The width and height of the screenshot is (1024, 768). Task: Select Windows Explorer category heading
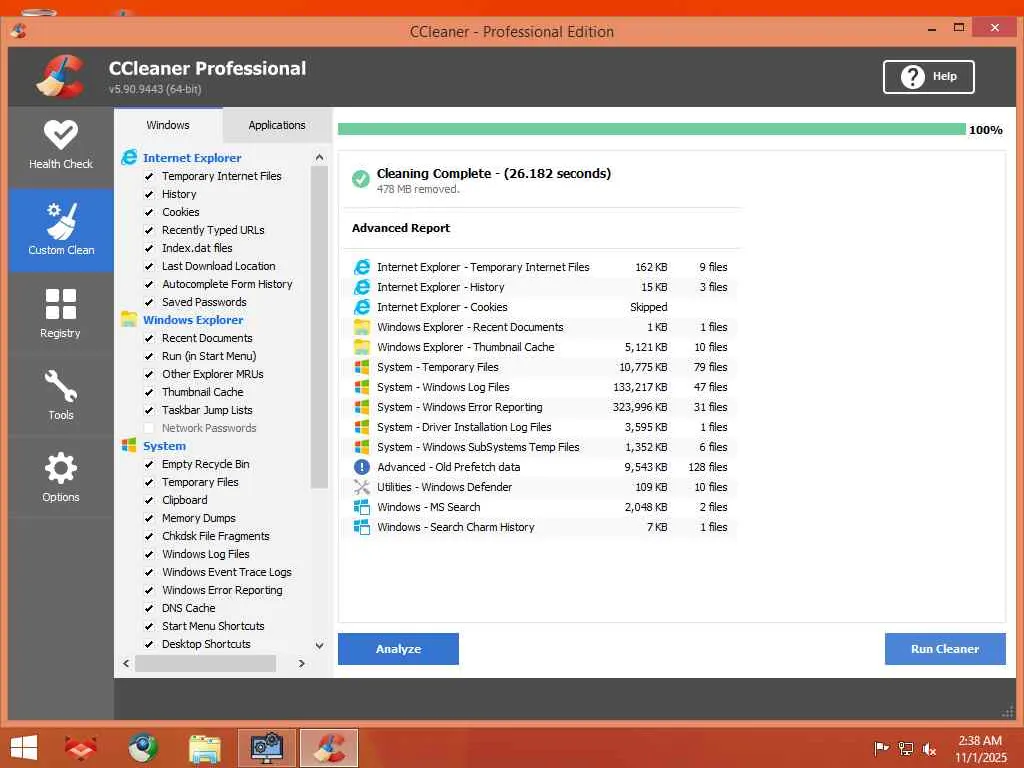click(193, 320)
